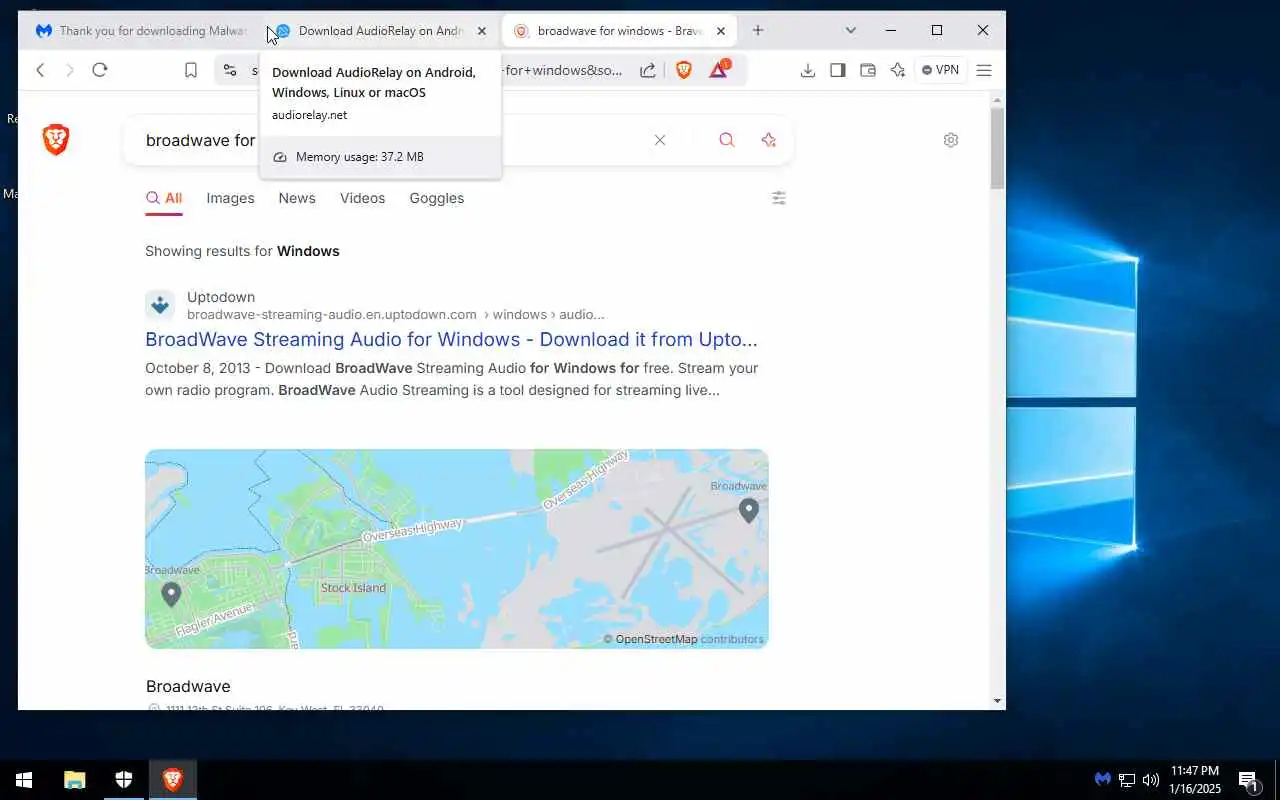Screen dimensions: 1280x800
Task: Switch to News results
Action: pyautogui.click(x=297, y=198)
